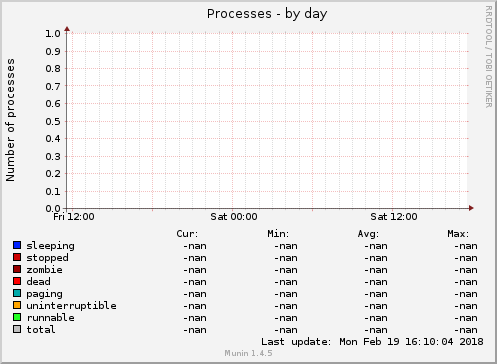Click the Last update timestamp text
The width and height of the screenshot is (497, 364).
pos(372,342)
